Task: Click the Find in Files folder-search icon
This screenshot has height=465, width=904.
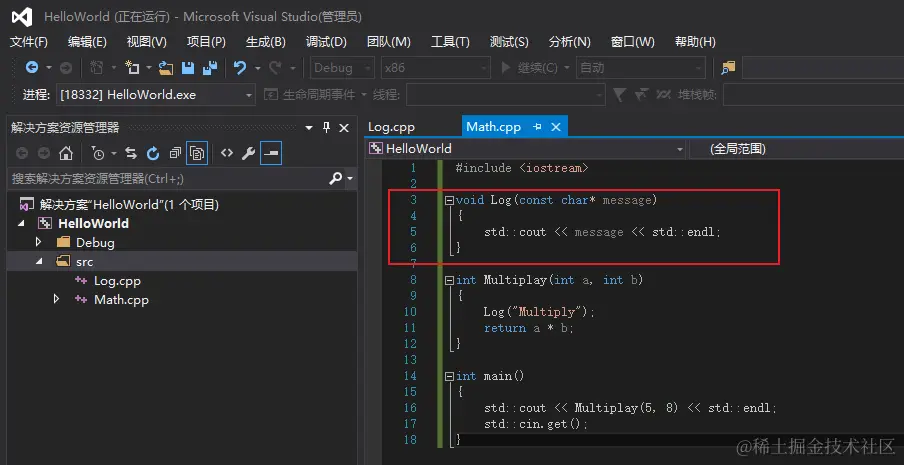Action: [x=729, y=68]
